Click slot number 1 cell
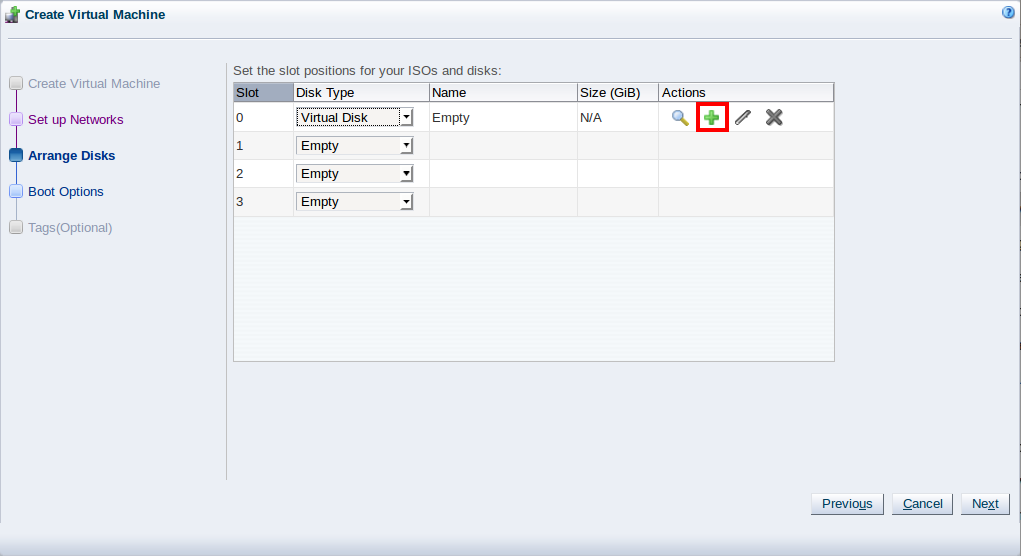This screenshot has height=556, width=1021. tap(264, 146)
